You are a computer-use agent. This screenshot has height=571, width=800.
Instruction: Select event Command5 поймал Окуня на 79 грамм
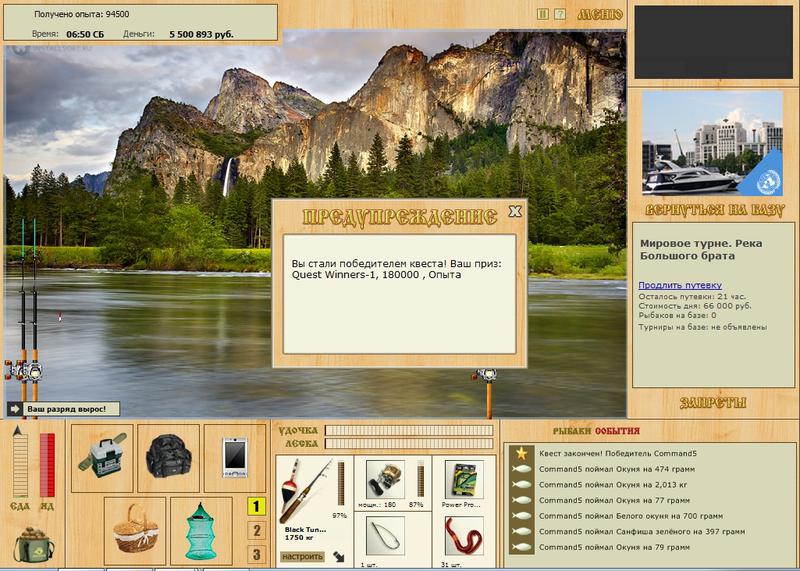(614, 547)
